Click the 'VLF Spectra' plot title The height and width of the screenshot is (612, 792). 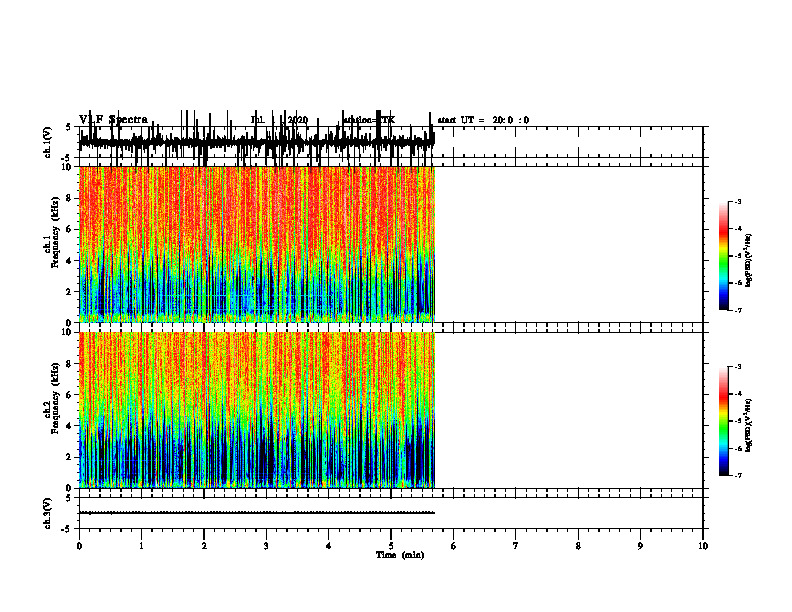114,120
